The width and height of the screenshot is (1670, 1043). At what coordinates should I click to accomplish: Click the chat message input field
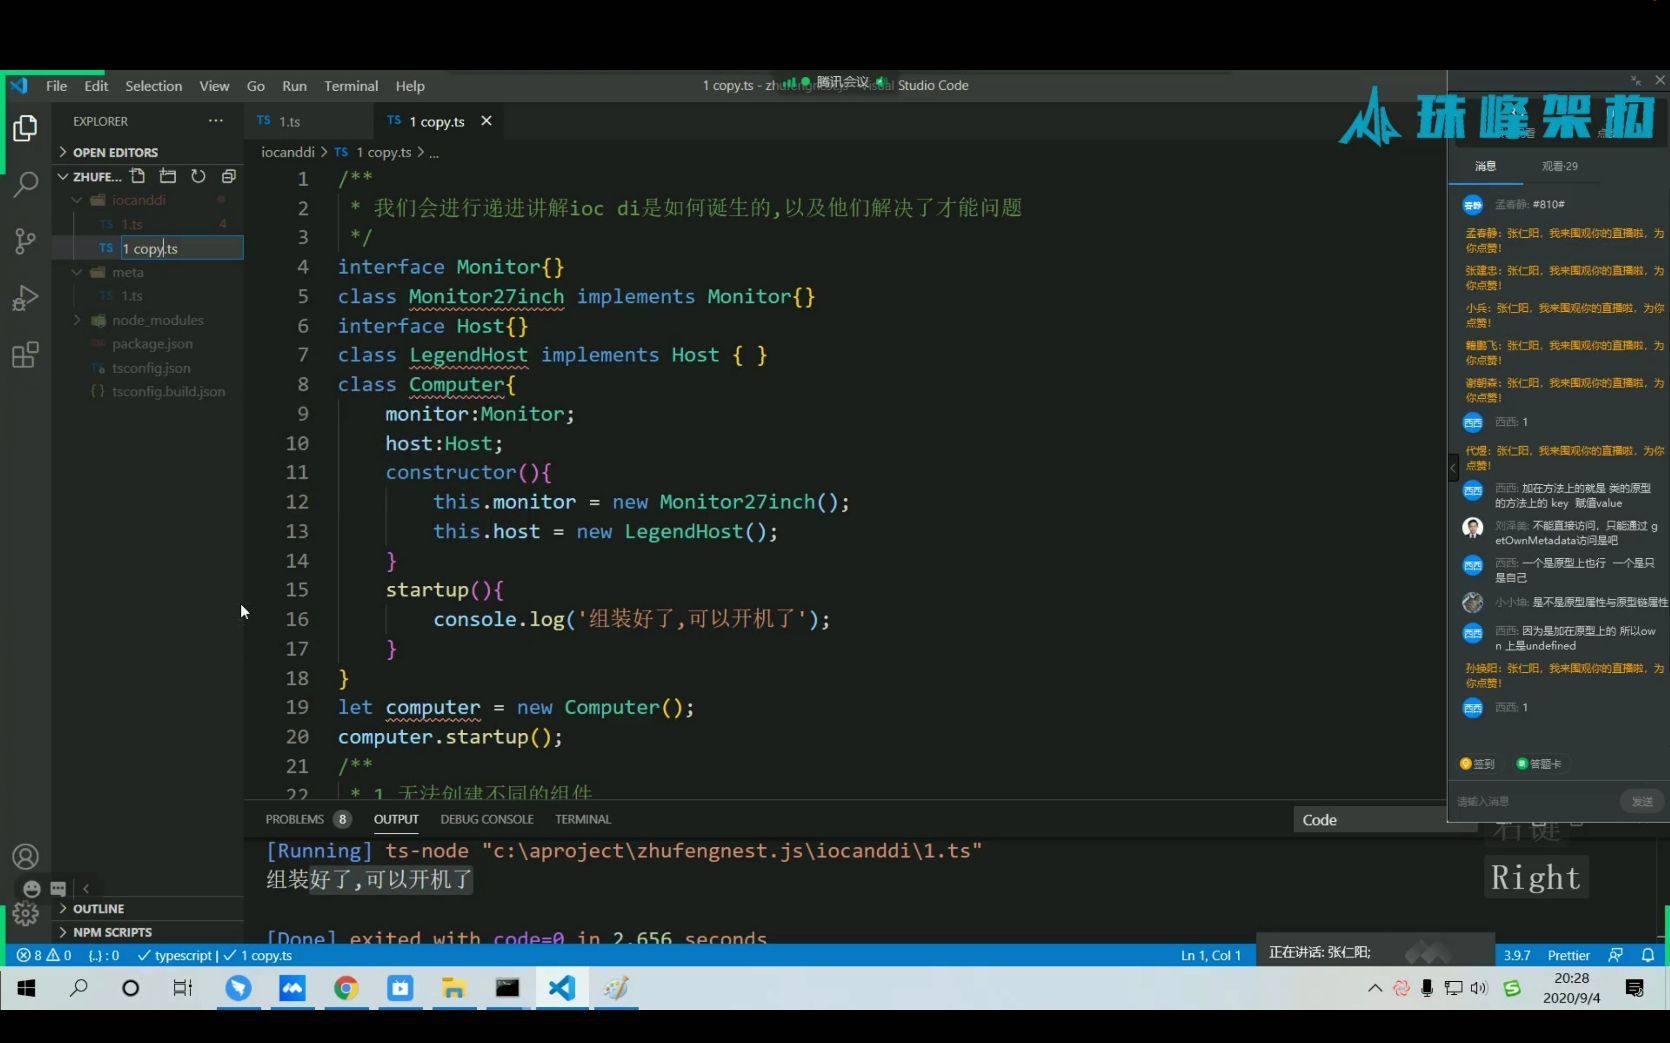(x=1534, y=801)
